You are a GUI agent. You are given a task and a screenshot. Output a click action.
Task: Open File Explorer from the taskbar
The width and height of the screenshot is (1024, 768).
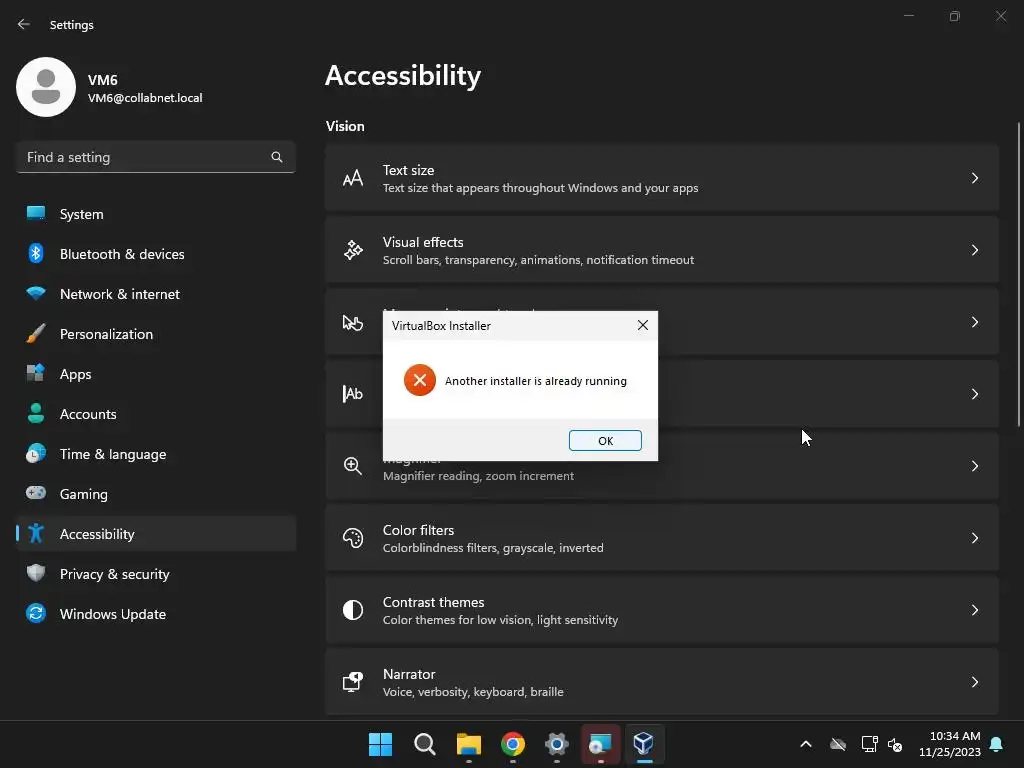coord(468,744)
